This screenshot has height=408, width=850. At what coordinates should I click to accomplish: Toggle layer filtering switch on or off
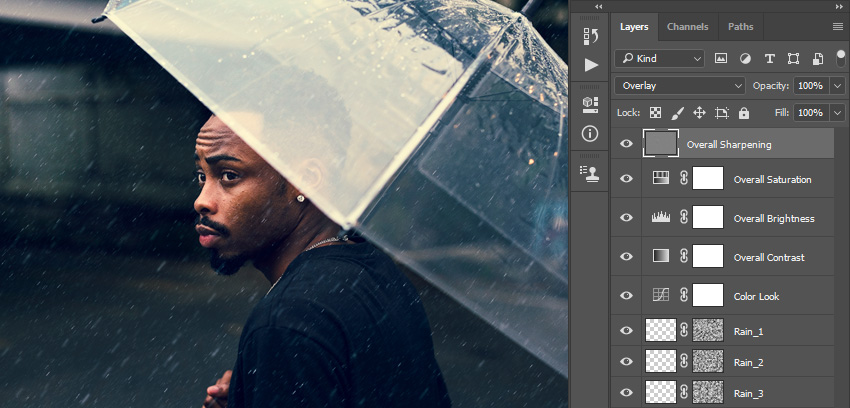[x=841, y=59]
